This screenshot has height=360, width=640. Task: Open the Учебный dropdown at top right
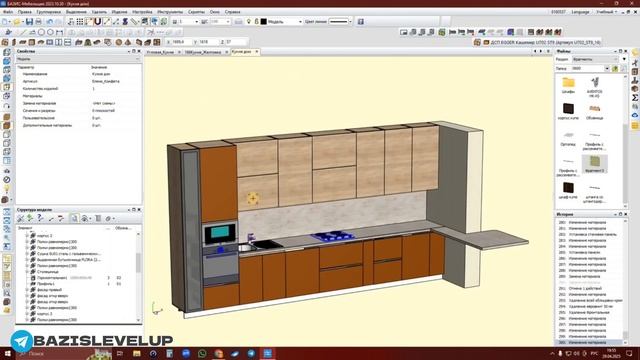coord(606,12)
